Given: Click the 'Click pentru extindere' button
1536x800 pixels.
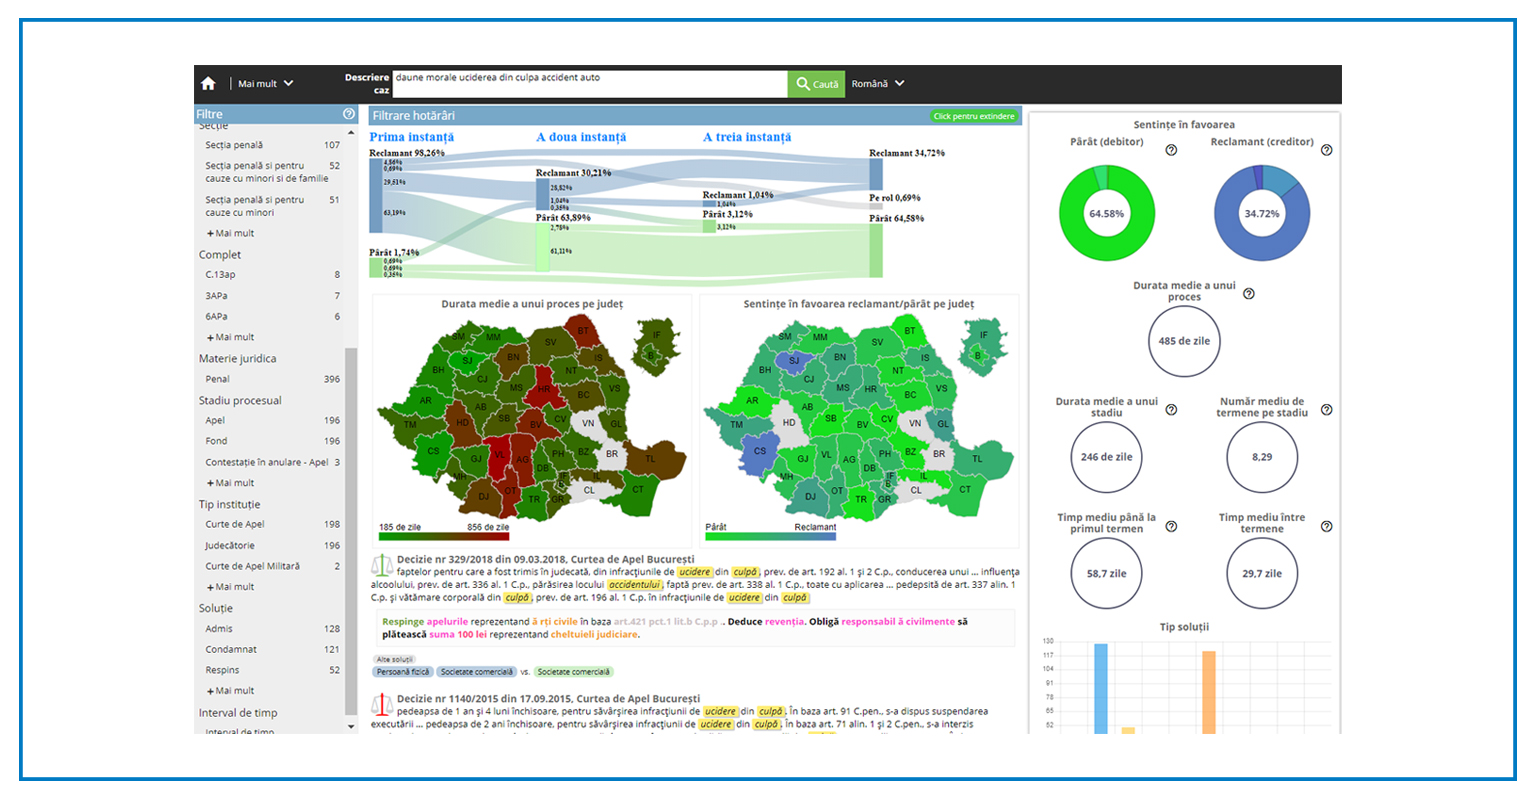Looking at the screenshot, I should [973, 116].
